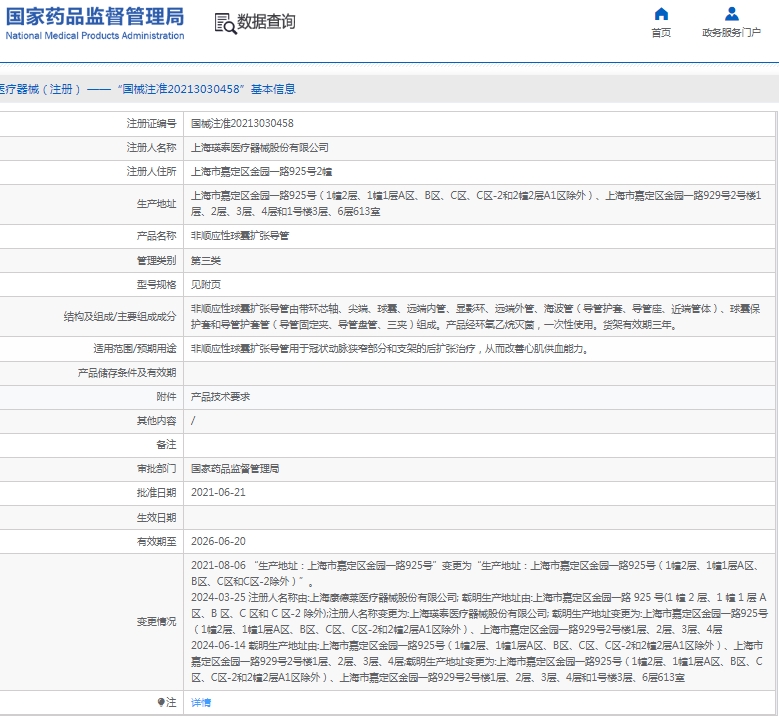Click the 产品储存条件及有效期 label
The image size is (779, 718).
(x=127, y=373)
